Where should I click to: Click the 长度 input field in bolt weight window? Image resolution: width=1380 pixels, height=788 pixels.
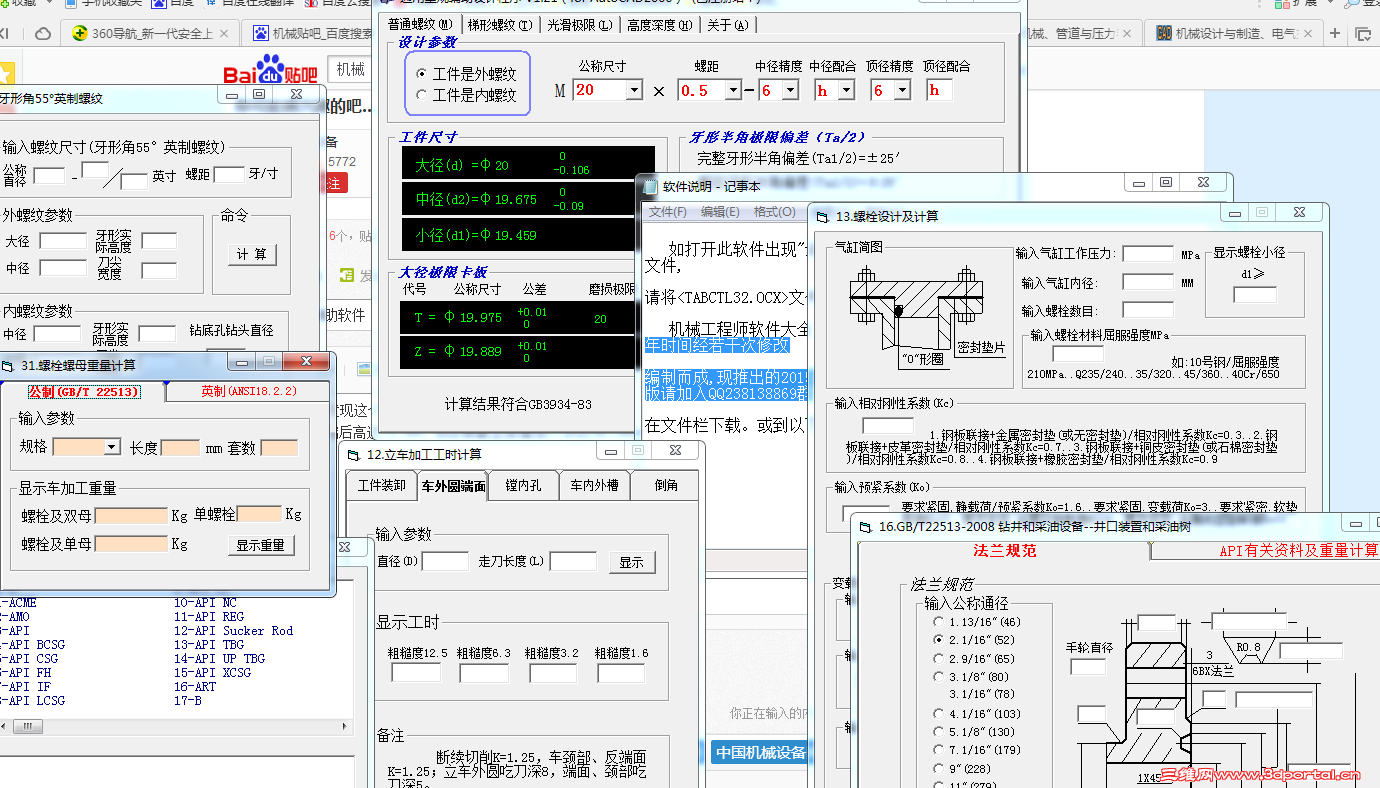pos(180,447)
